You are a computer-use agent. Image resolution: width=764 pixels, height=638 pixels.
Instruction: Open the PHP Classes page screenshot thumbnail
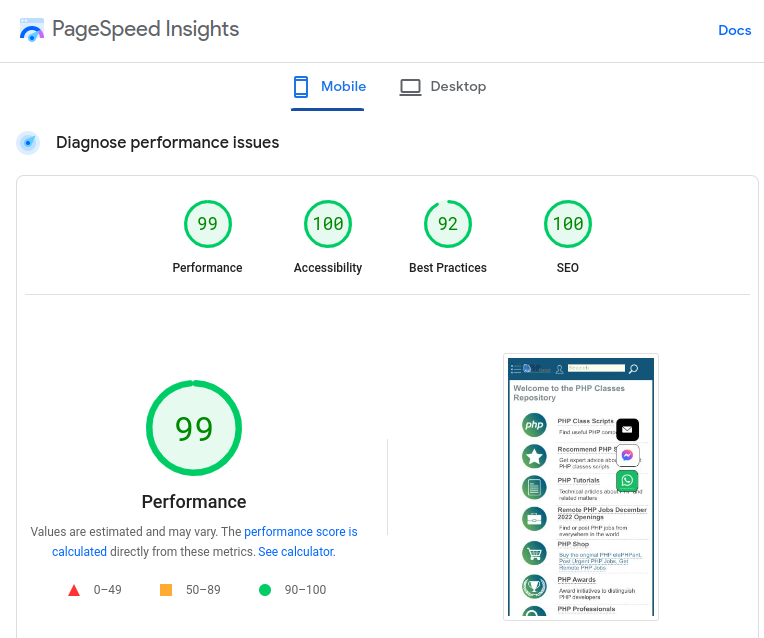[x=581, y=487]
